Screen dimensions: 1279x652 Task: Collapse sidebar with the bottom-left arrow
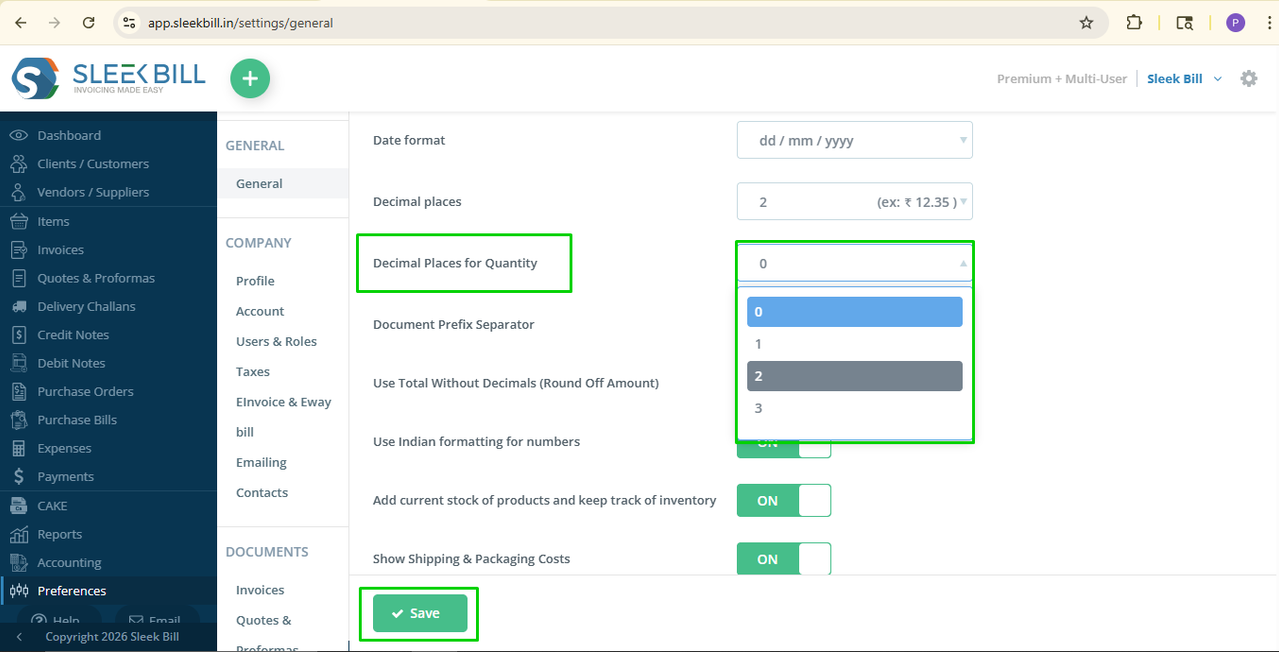[x=19, y=637]
